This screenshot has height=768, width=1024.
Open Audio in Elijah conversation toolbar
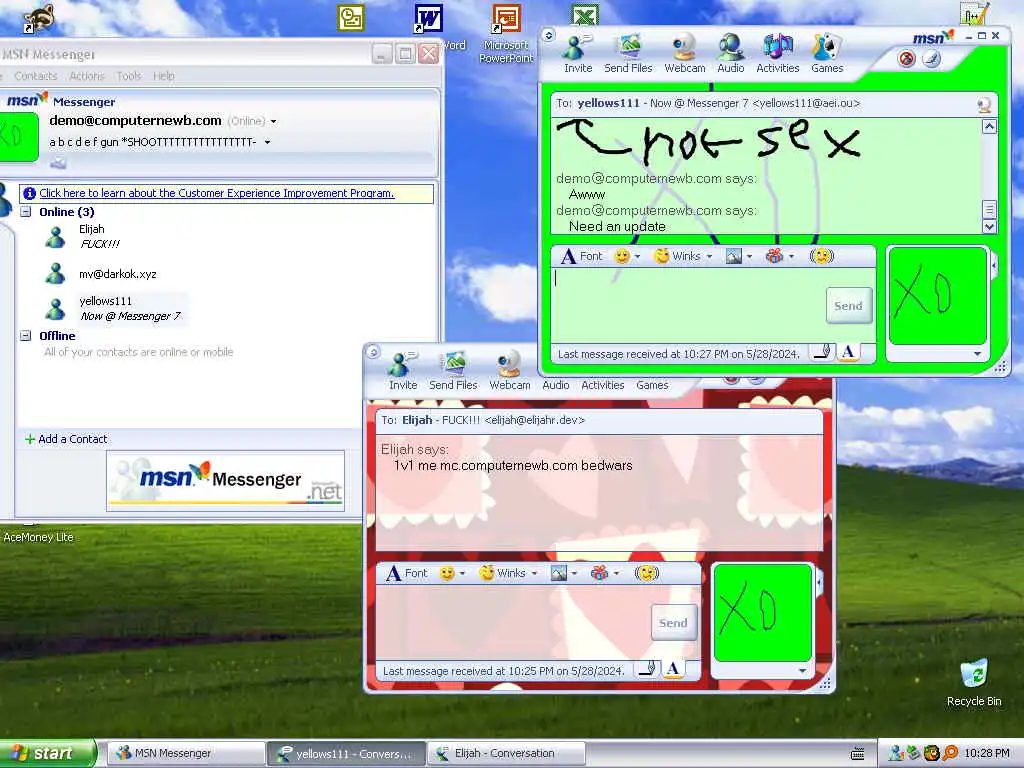tap(556, 385)
